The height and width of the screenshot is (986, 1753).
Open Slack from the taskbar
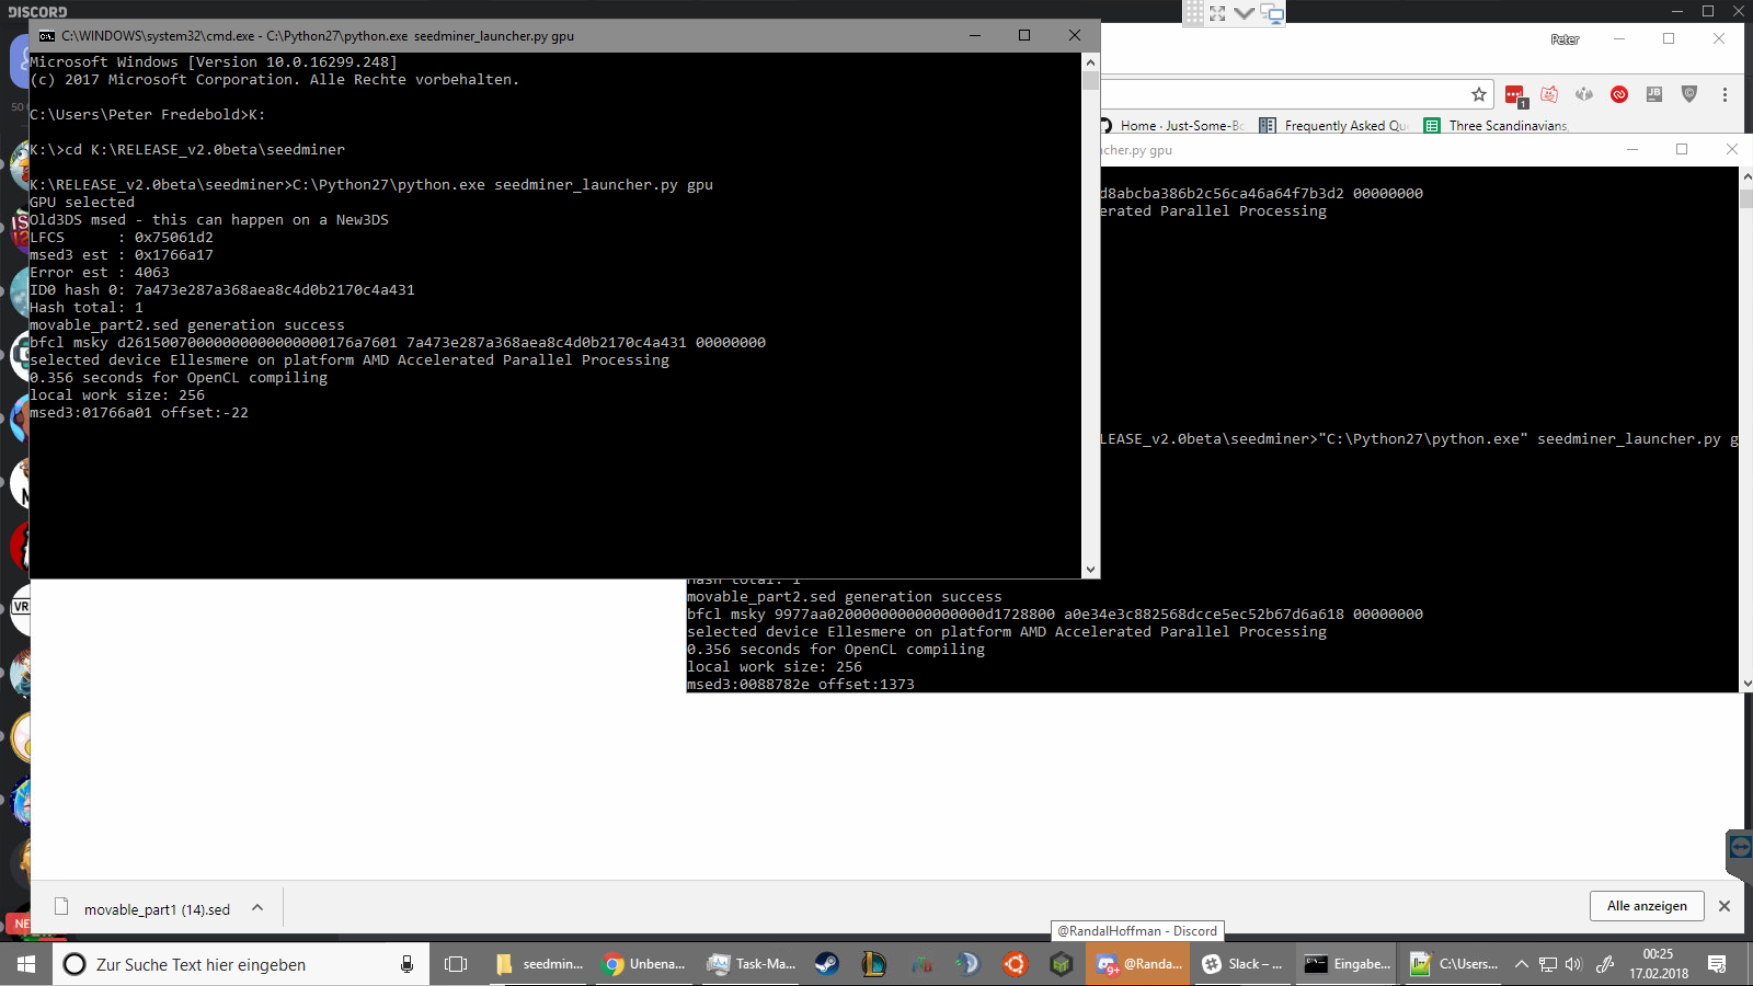click(x=1244, y=964)
